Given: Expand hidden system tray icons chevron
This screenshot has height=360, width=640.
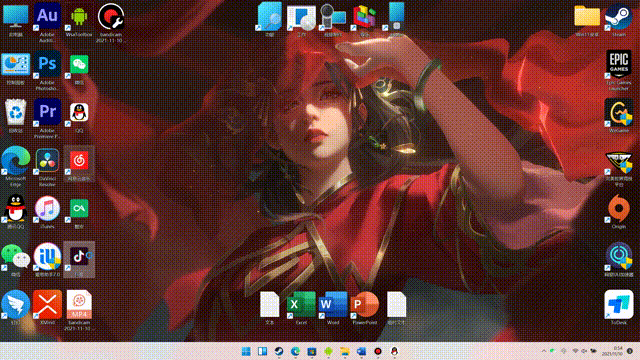Looking at the screenshot, I should [544, 351].
